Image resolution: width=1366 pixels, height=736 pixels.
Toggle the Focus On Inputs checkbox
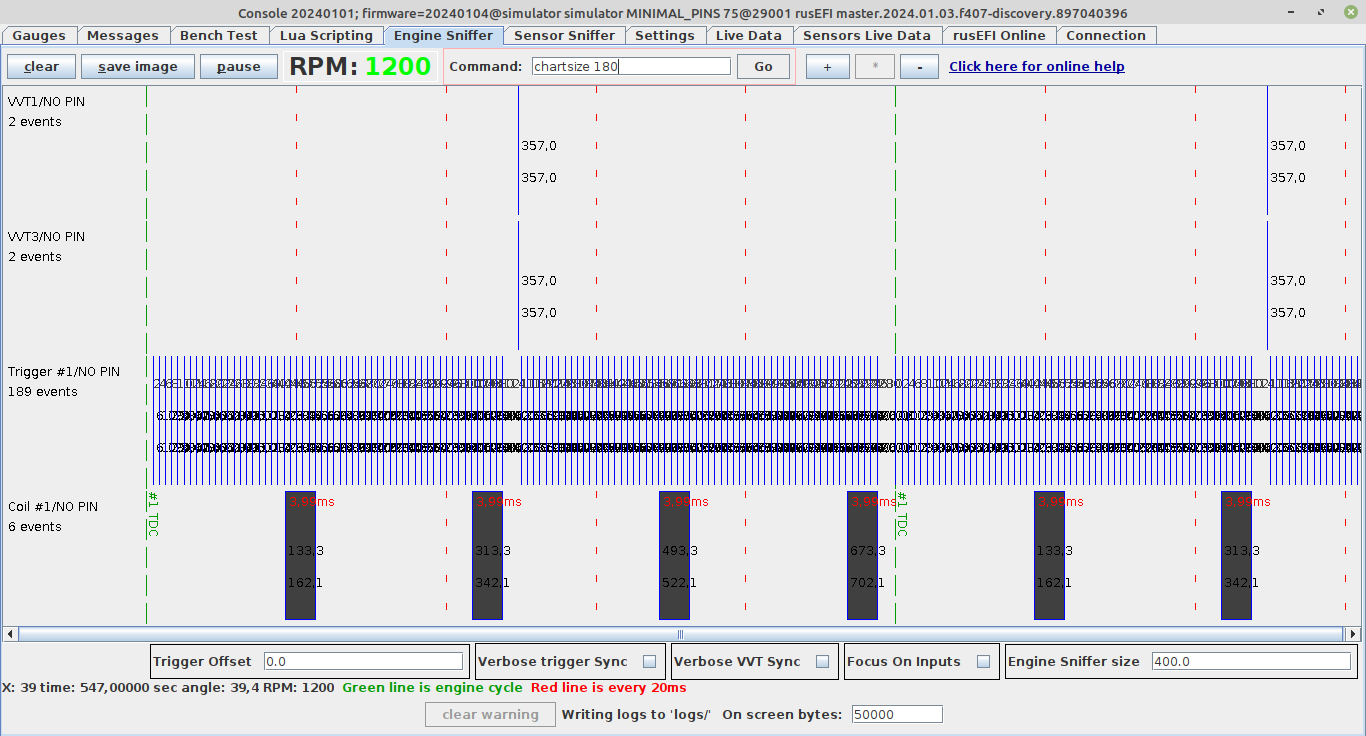pyautogui.click(x=984, y=662)
